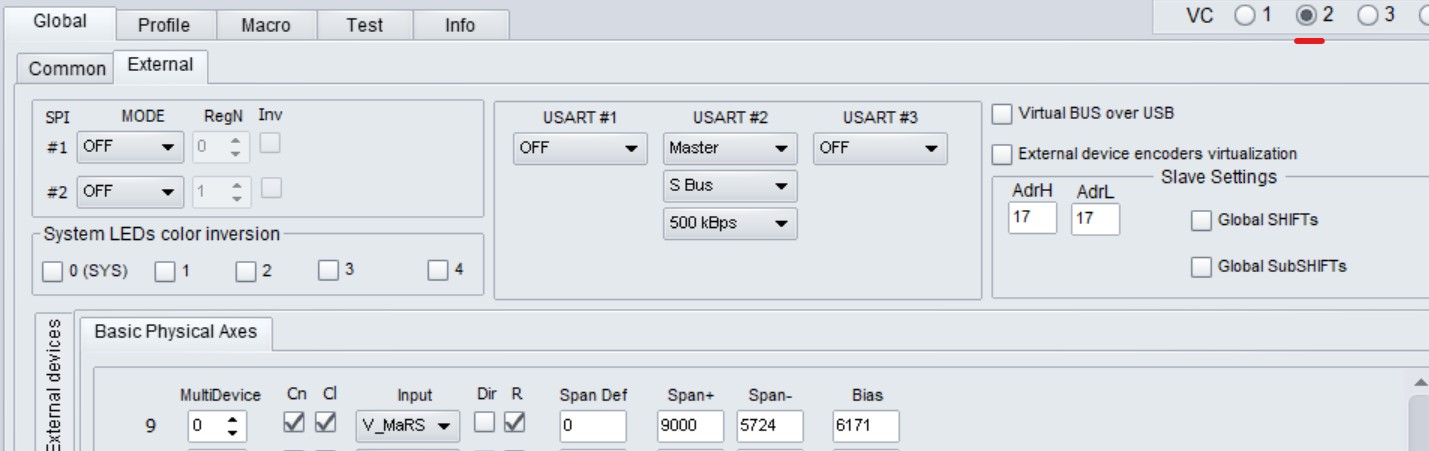Check the 0 (SYS) LED inversion box
This screenshot has height=451, width=1429.
tap(52, 271)
